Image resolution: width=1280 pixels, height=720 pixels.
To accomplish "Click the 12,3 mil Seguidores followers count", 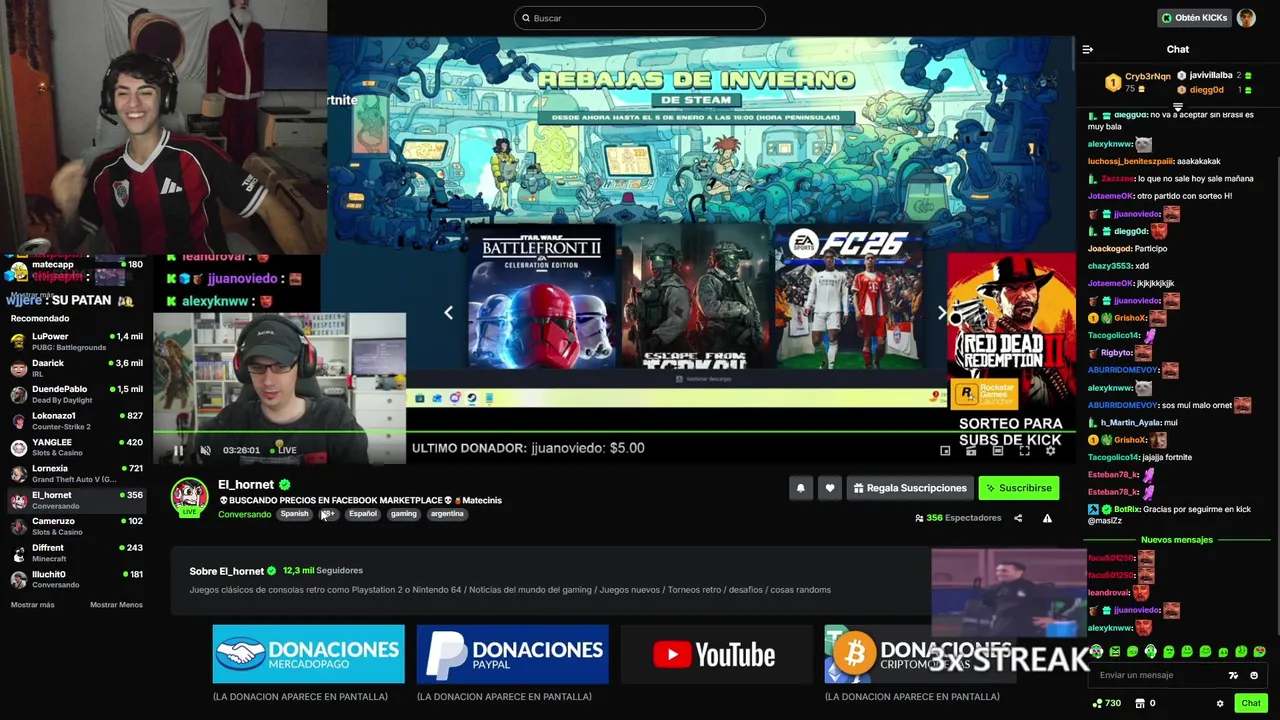I will click(x=323, y=571).
